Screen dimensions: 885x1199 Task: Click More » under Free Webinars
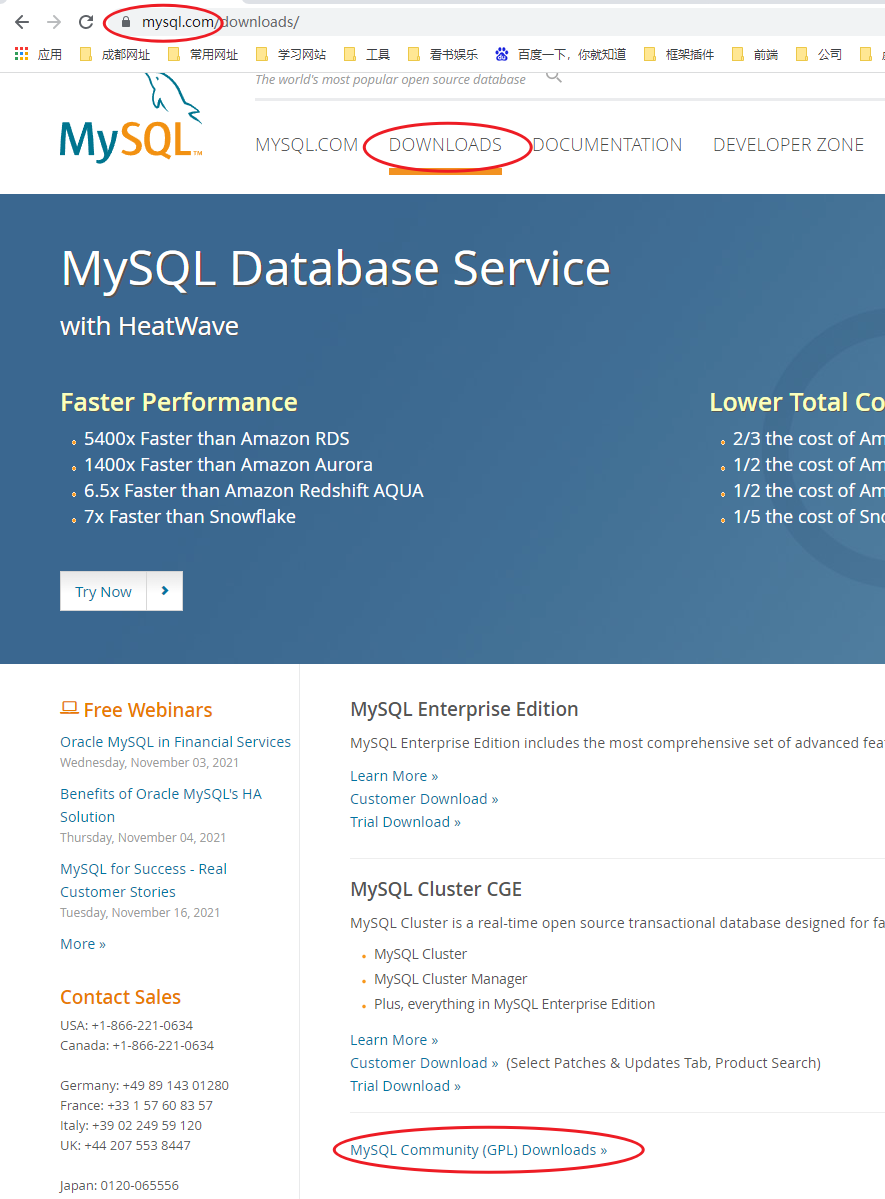(x=83, y=944)
